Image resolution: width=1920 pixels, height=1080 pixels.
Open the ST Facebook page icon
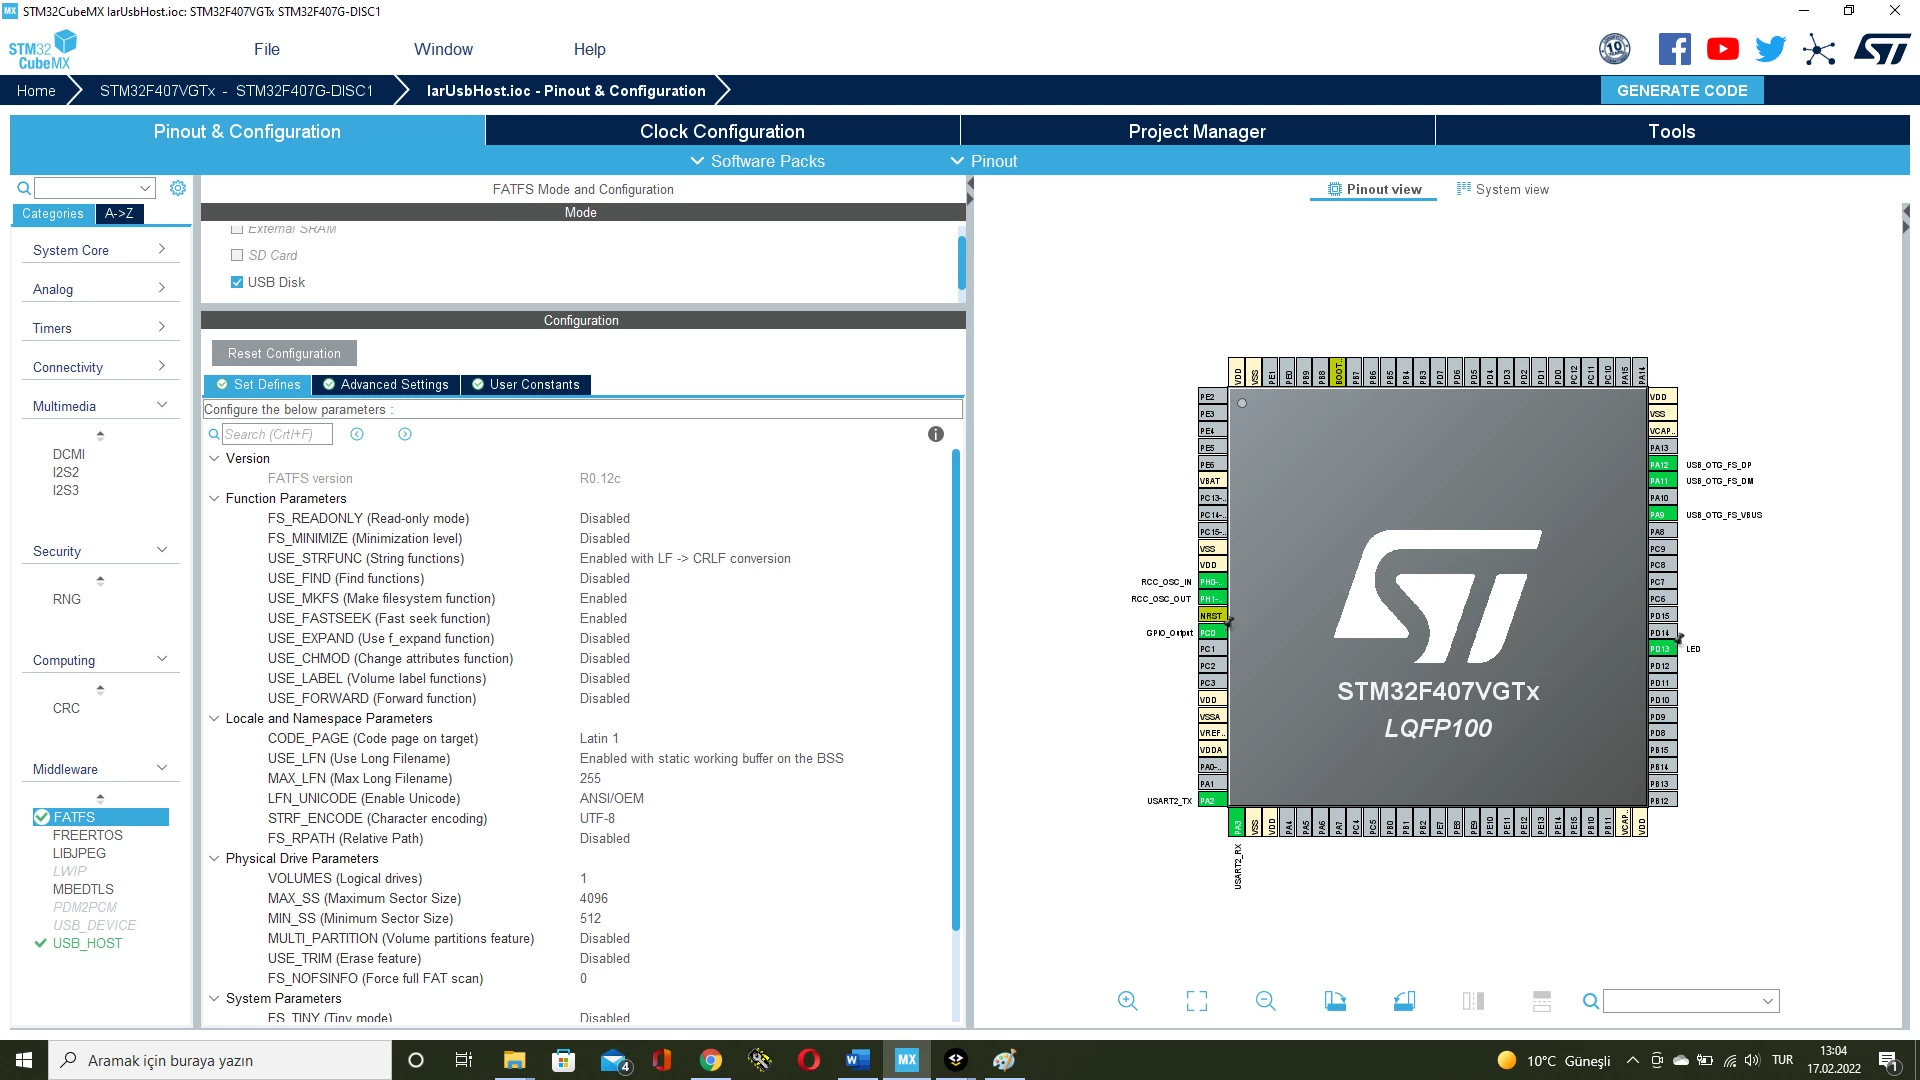1675,49
